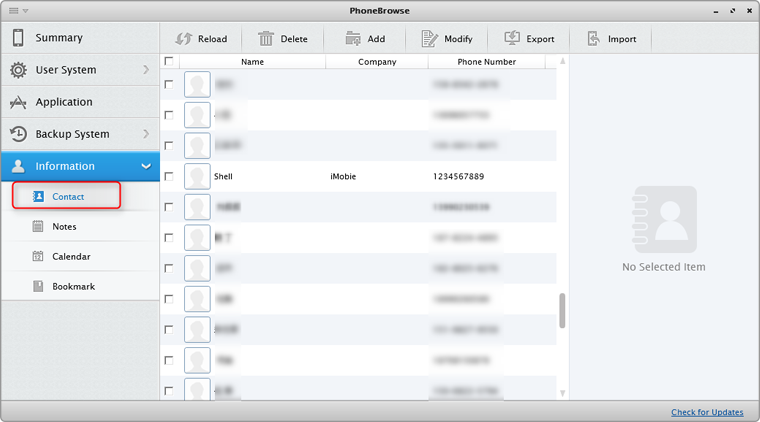Open Bookmark in the sidebar
Viewport: 760px width, 422px height.
pos(73,287)
